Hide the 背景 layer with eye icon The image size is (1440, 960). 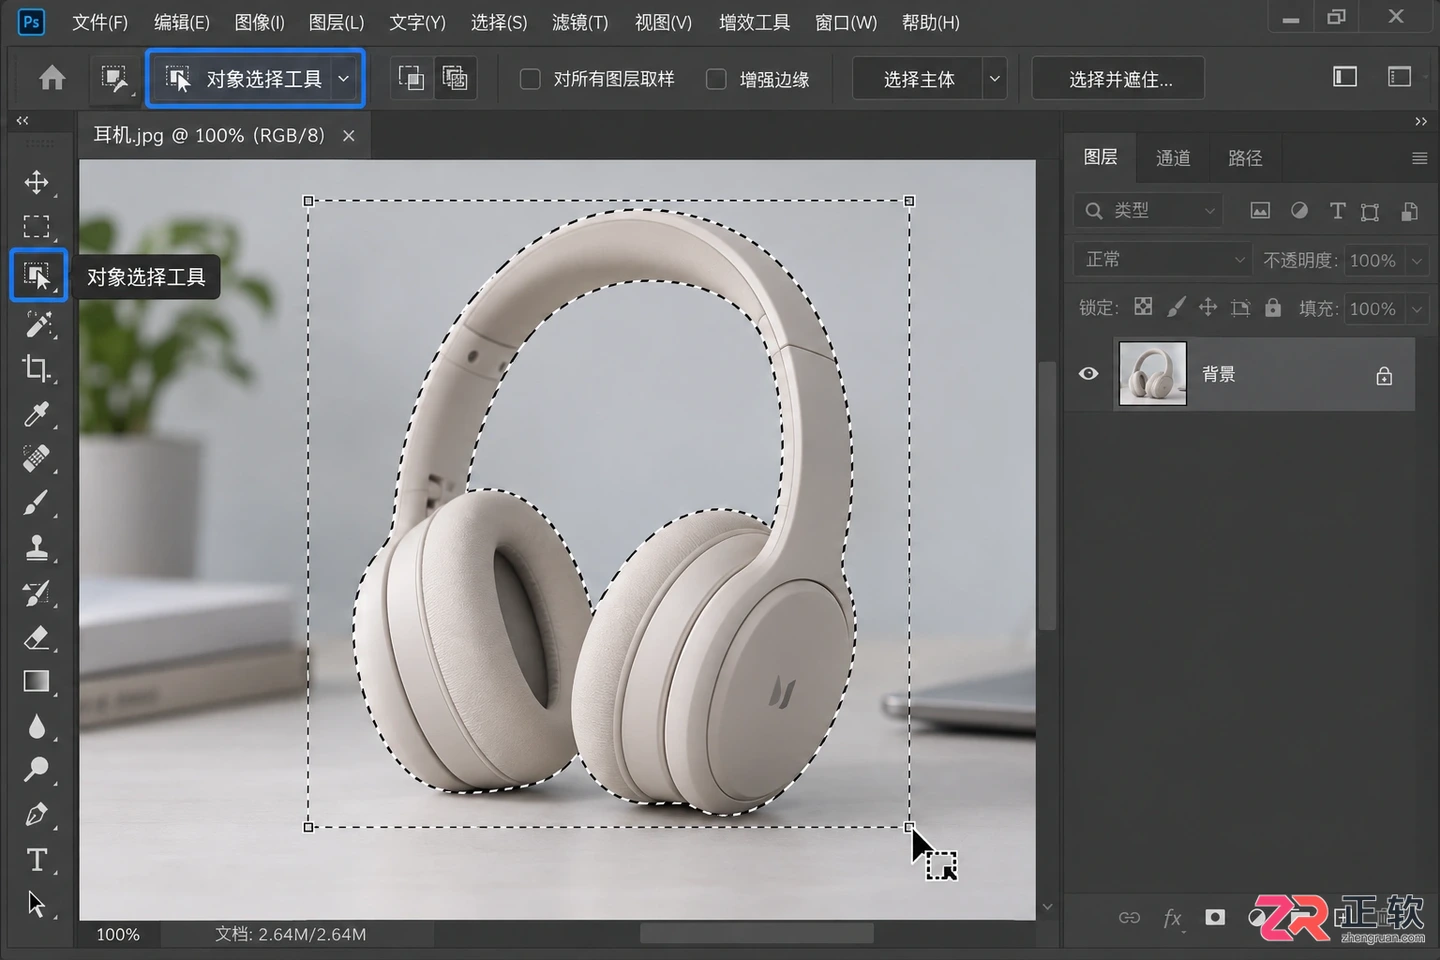pos(1089,374)
